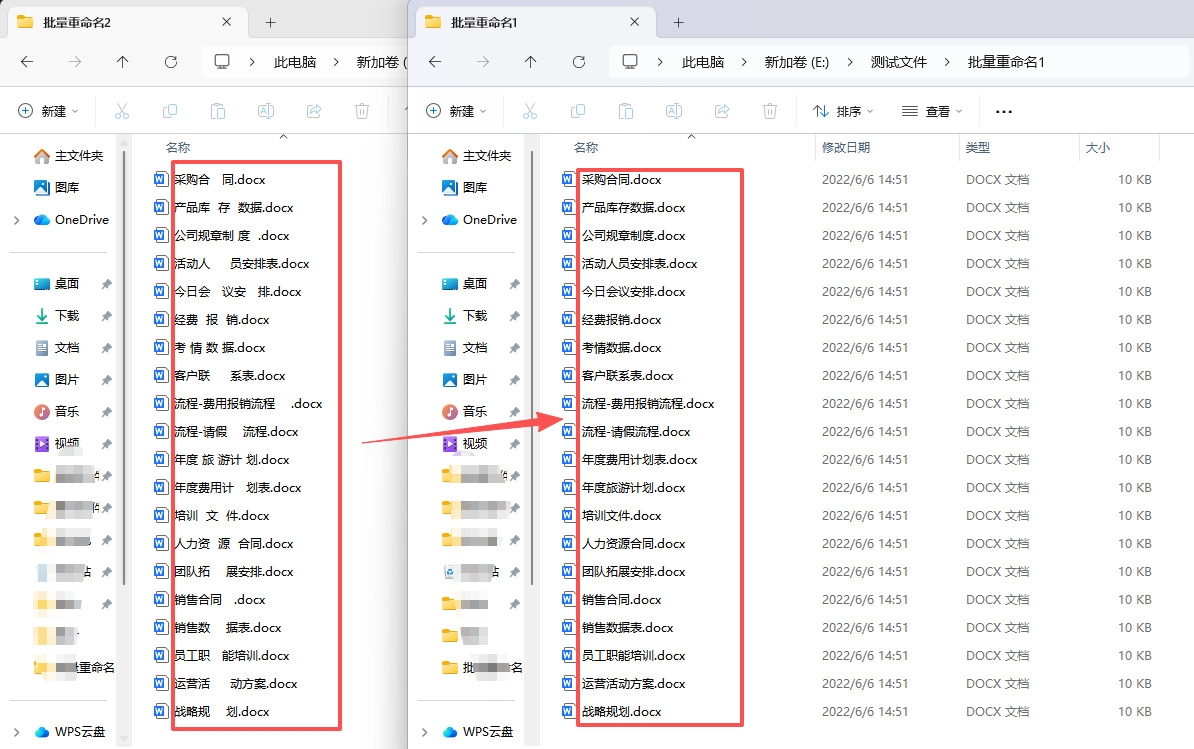Screen dimensions: 1194x749
Task: Open 主文件夹 in 批量重命名1 sidebar
Action: coord(476,156)
